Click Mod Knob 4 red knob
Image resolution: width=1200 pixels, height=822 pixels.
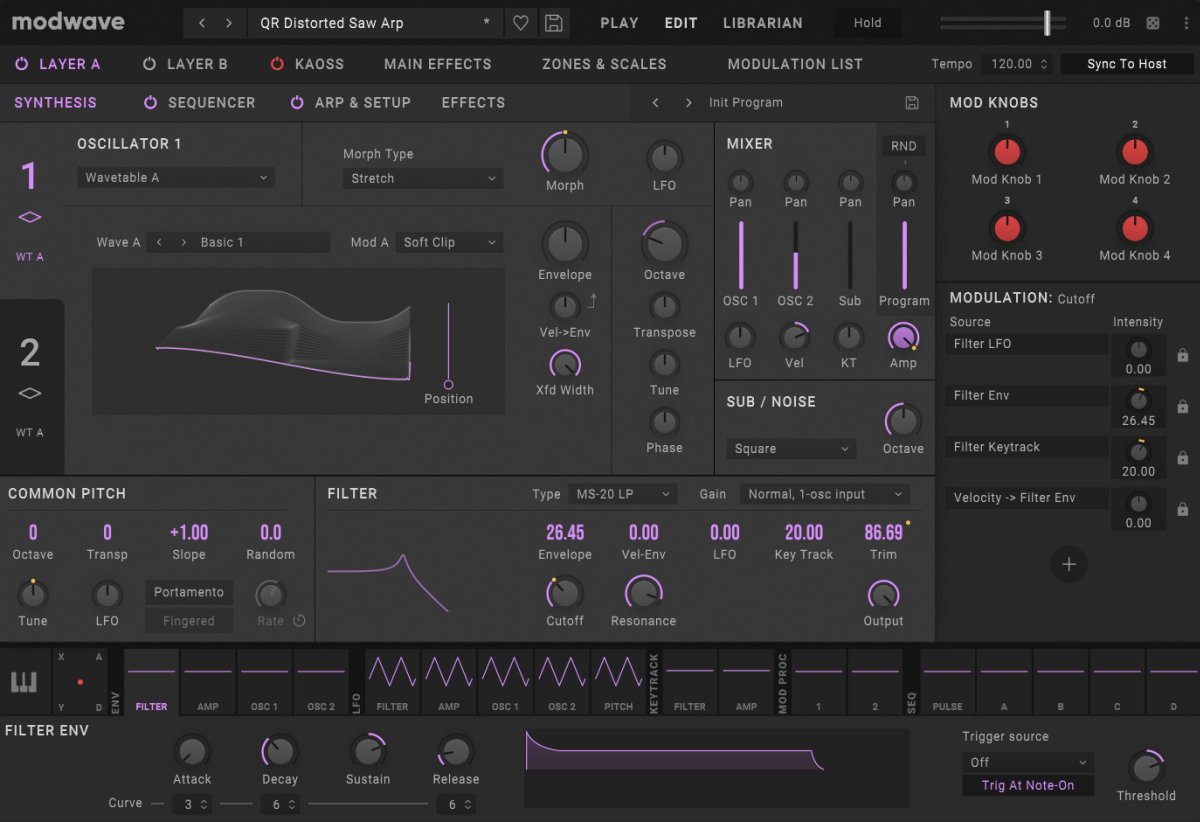click(x=1135, y=228)
